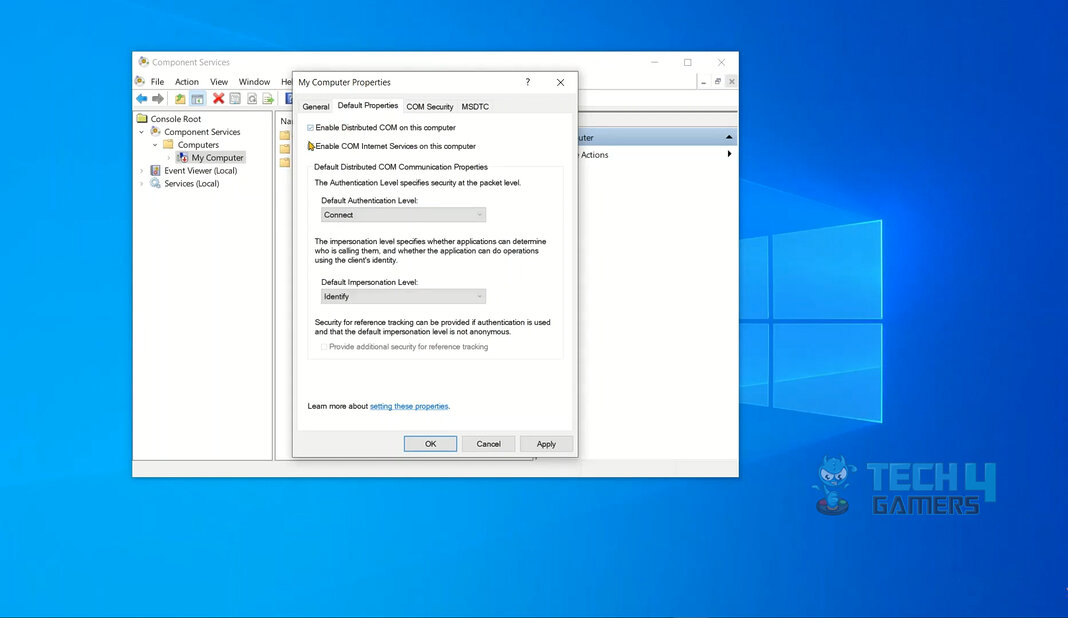Open the Default Impersonation Level dropdown

point(479,295)
